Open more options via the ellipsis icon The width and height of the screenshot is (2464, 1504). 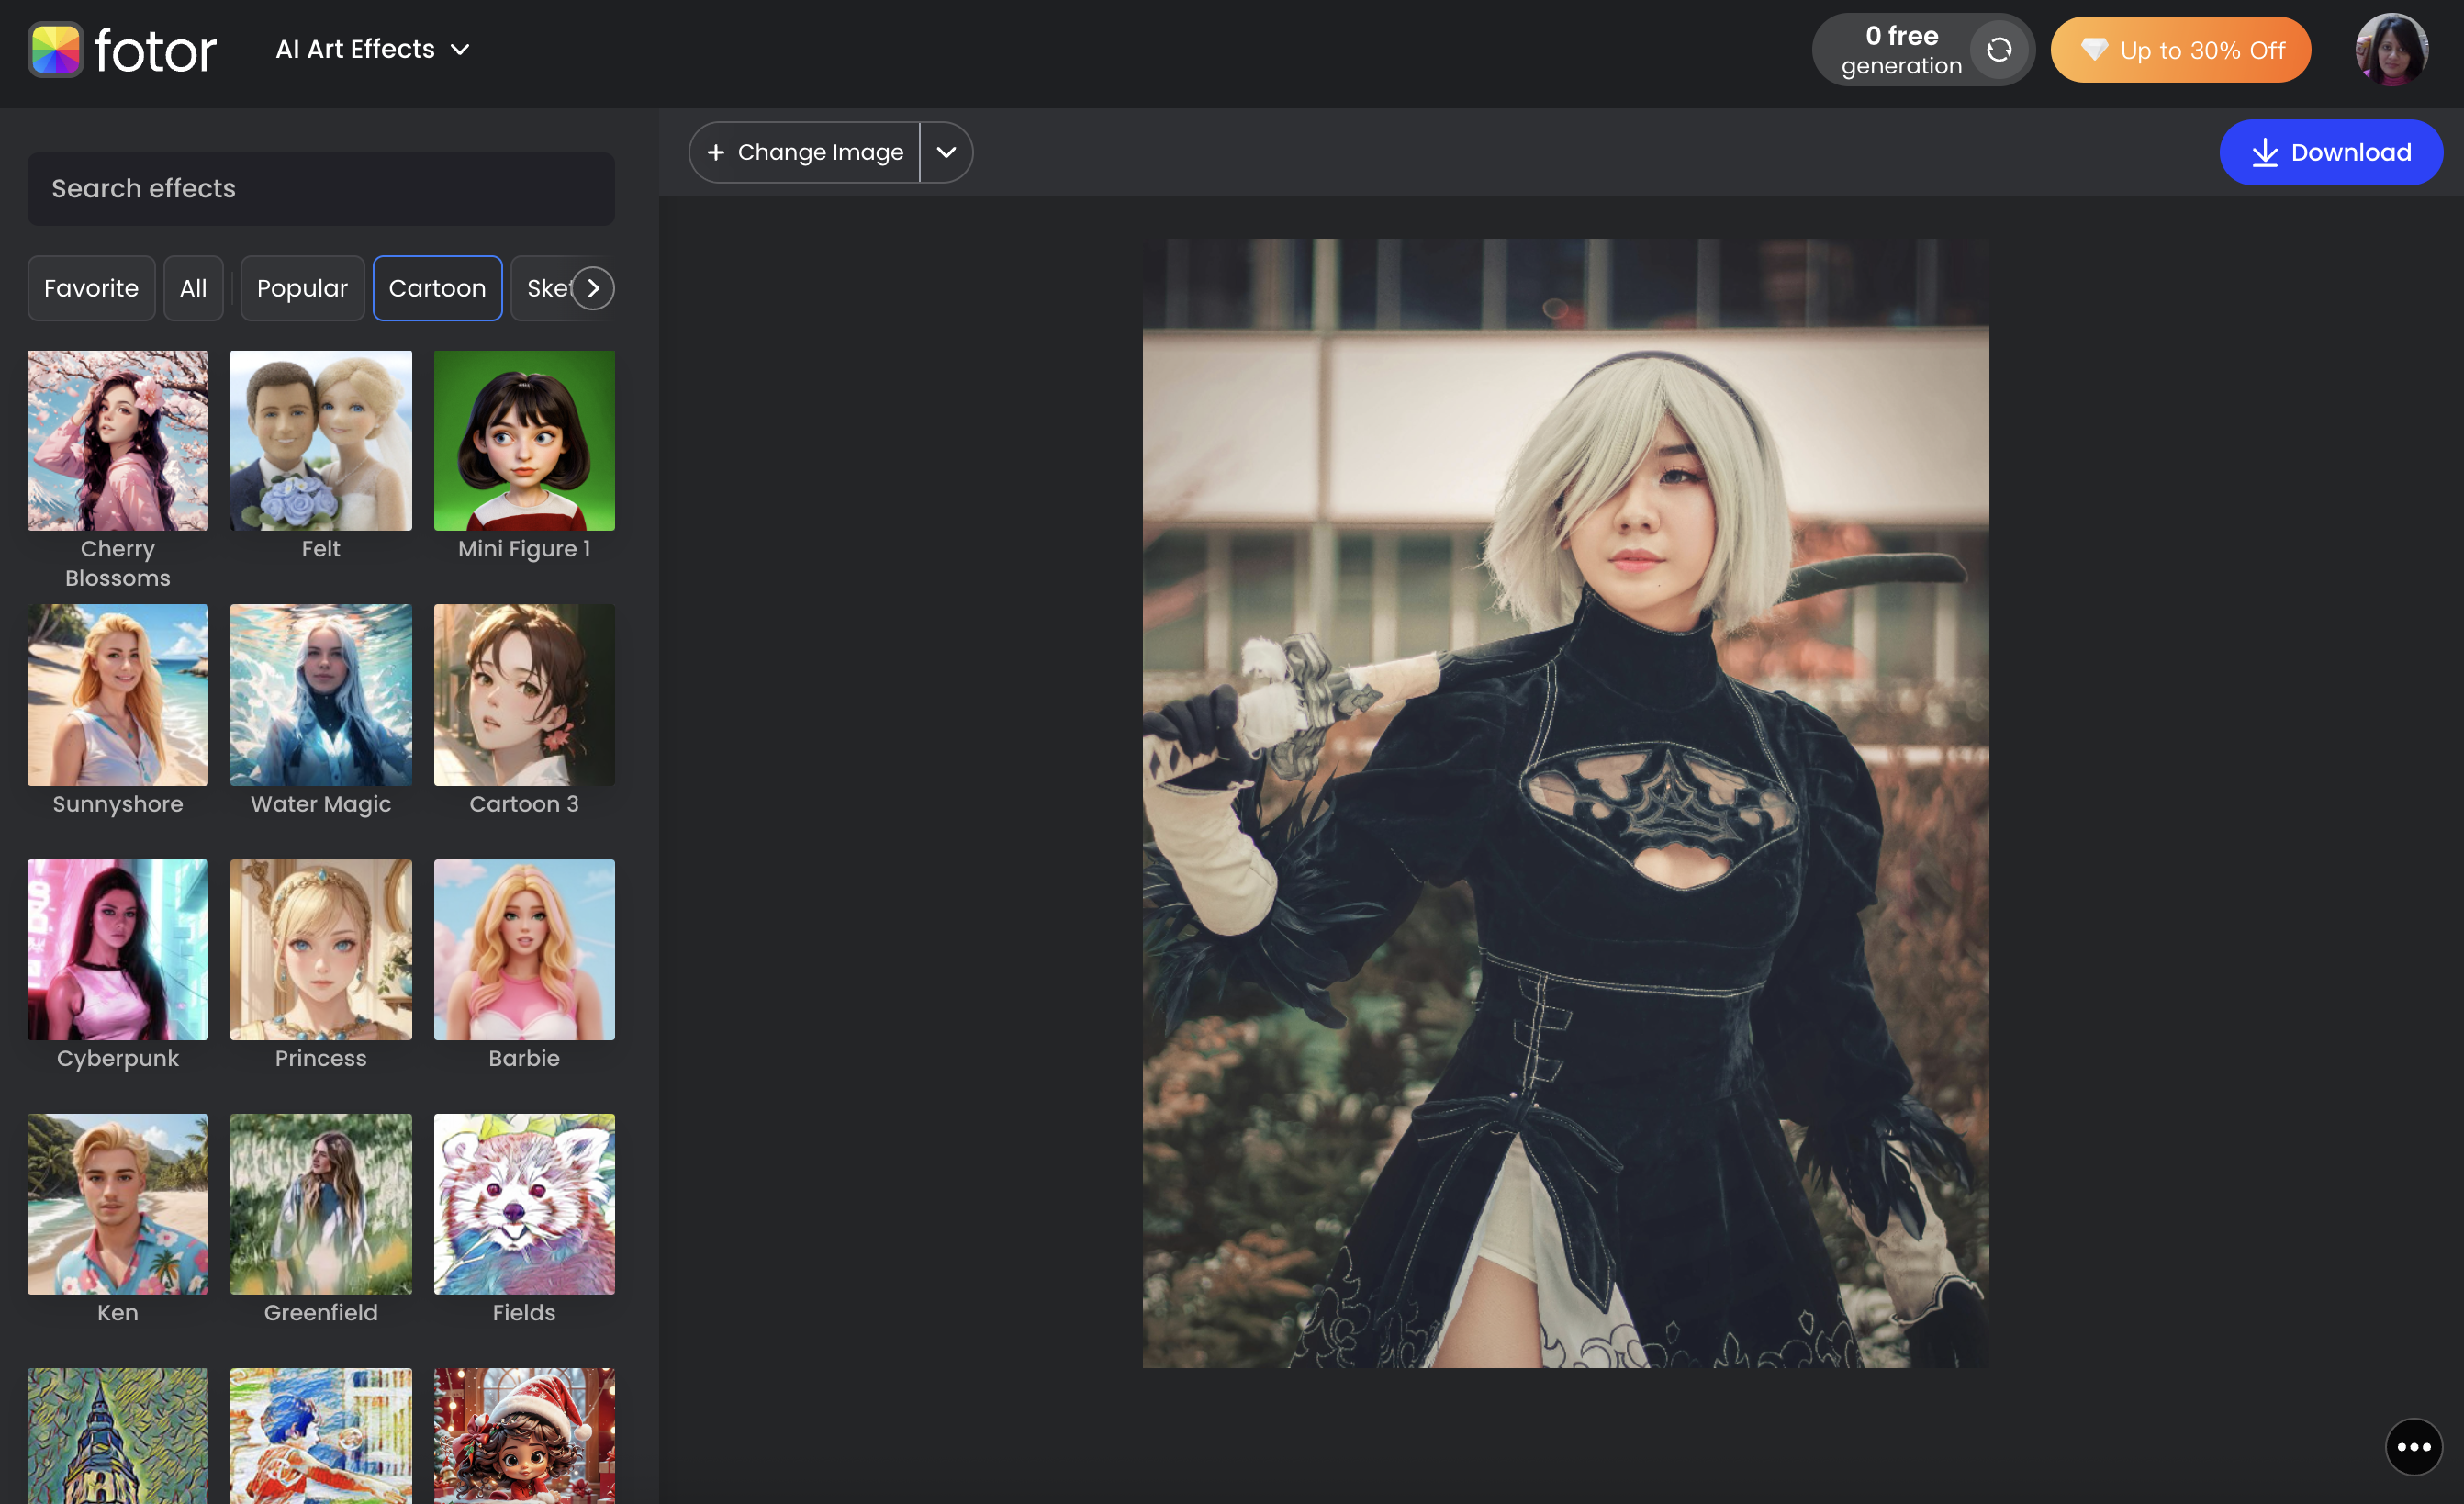click(2414, 1447)
